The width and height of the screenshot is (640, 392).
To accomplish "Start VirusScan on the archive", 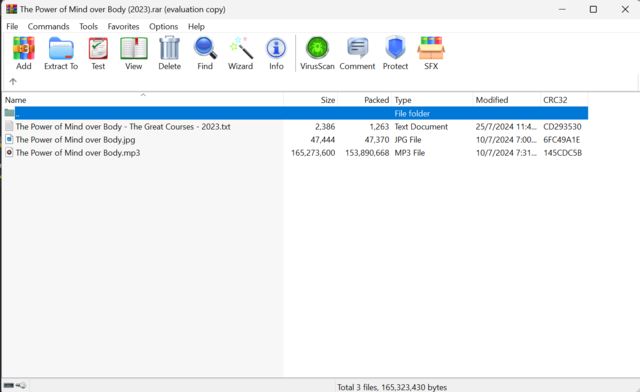I will 317,53.
